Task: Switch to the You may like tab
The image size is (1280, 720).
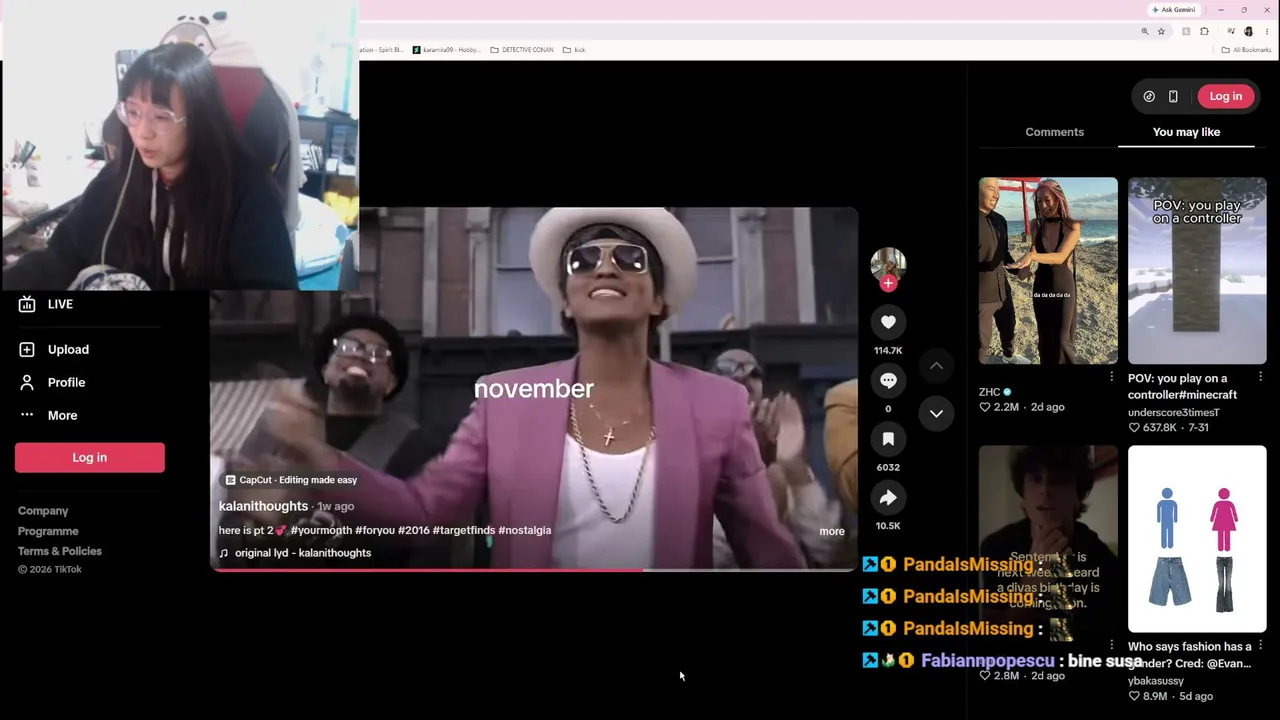Action: tap(1186, 132)
